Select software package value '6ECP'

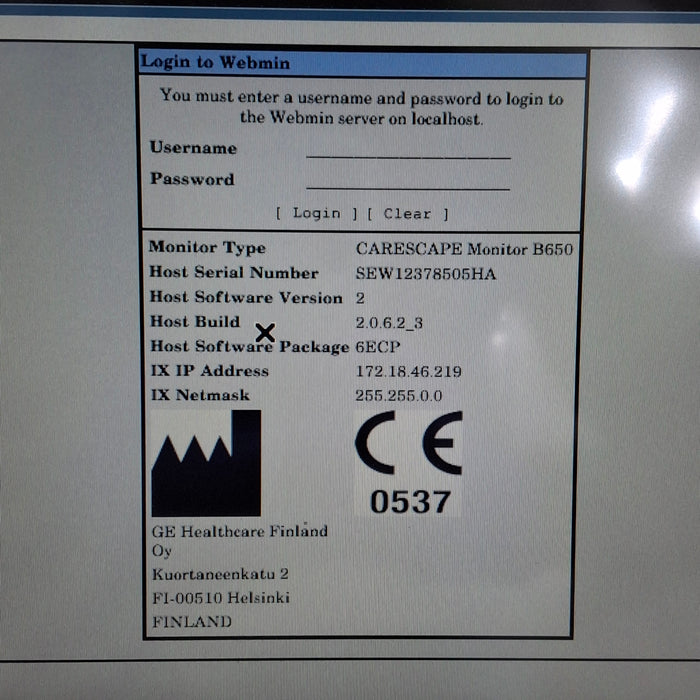pyautogui.click(x=378, y=347)
